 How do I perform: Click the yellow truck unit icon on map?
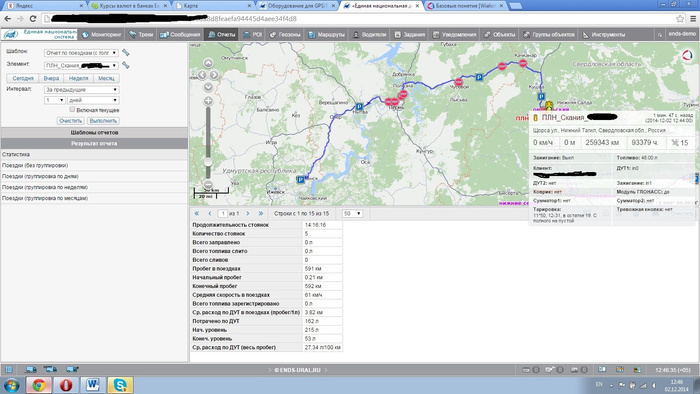(x=549, y=105)
